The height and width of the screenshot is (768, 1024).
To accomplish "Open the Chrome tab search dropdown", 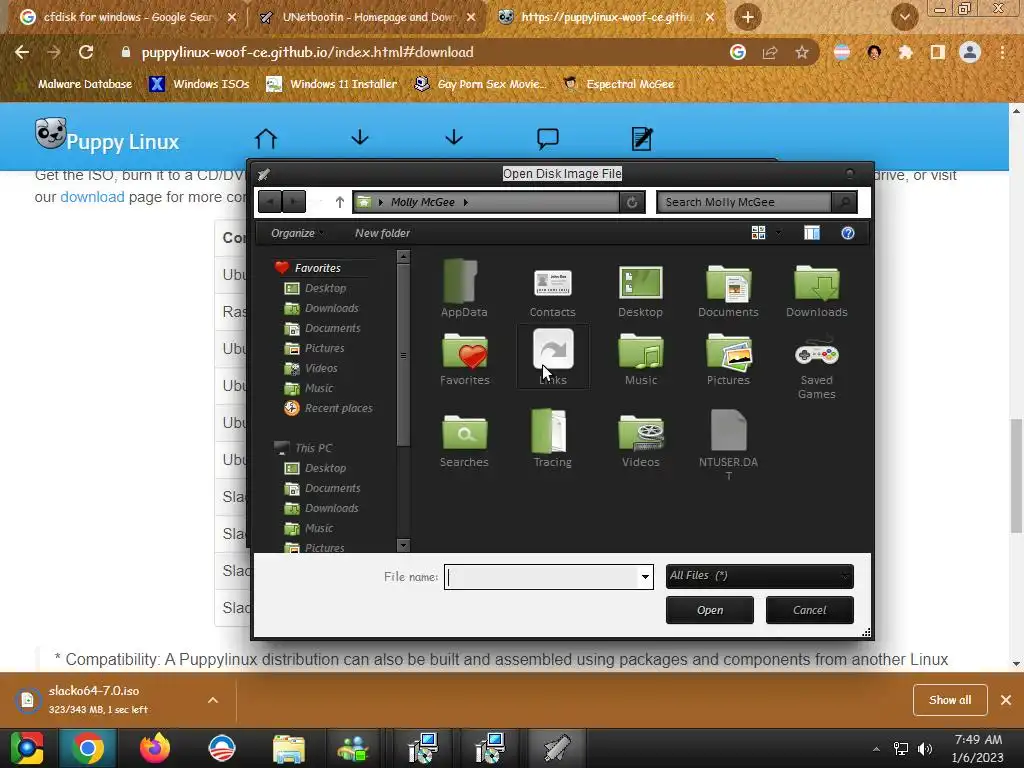I will click(904, 17).
